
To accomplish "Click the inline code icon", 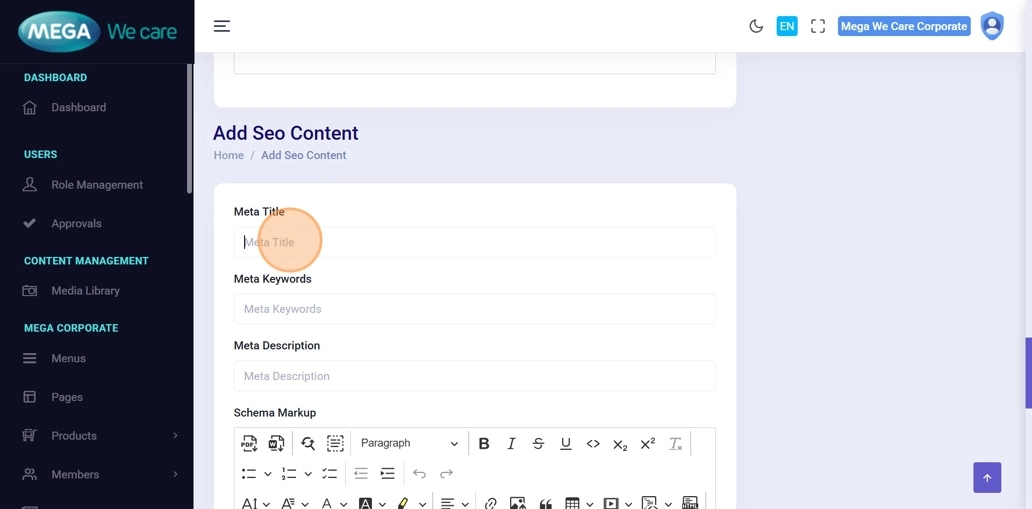I will point(593,443).
